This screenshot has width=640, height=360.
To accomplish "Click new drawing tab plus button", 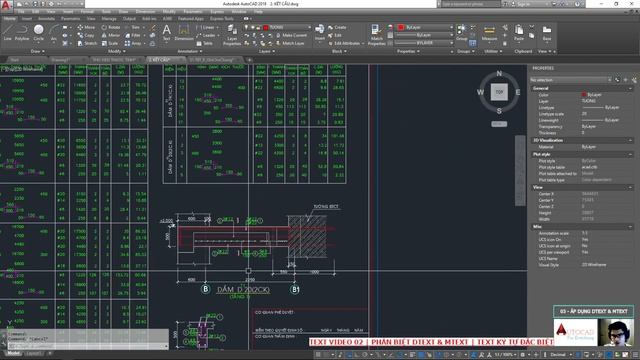I will 249,60.
